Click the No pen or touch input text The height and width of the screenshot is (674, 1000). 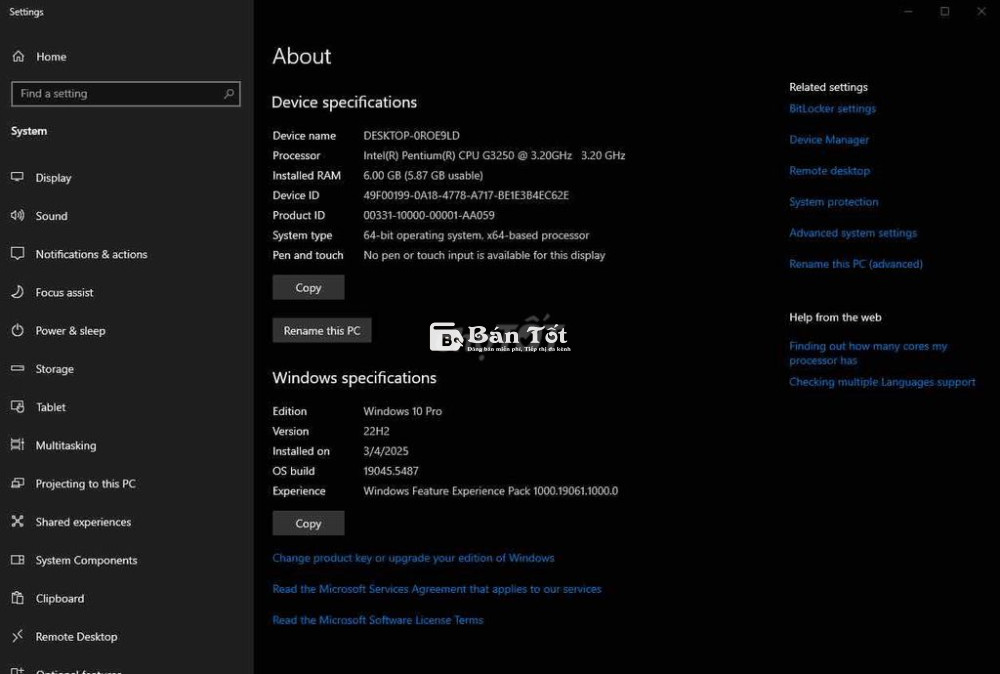484,255
